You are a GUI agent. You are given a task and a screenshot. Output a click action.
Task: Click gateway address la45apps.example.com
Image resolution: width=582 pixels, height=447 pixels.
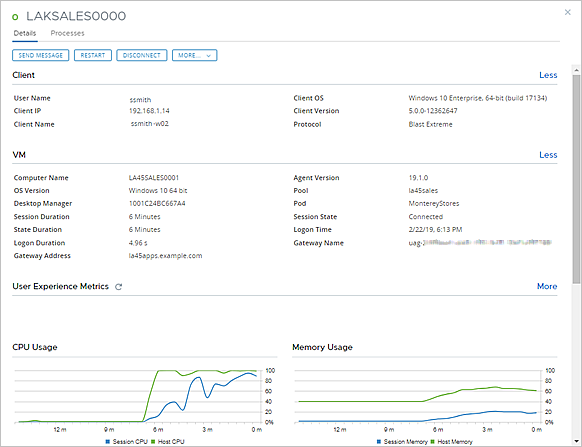point(165,256)
